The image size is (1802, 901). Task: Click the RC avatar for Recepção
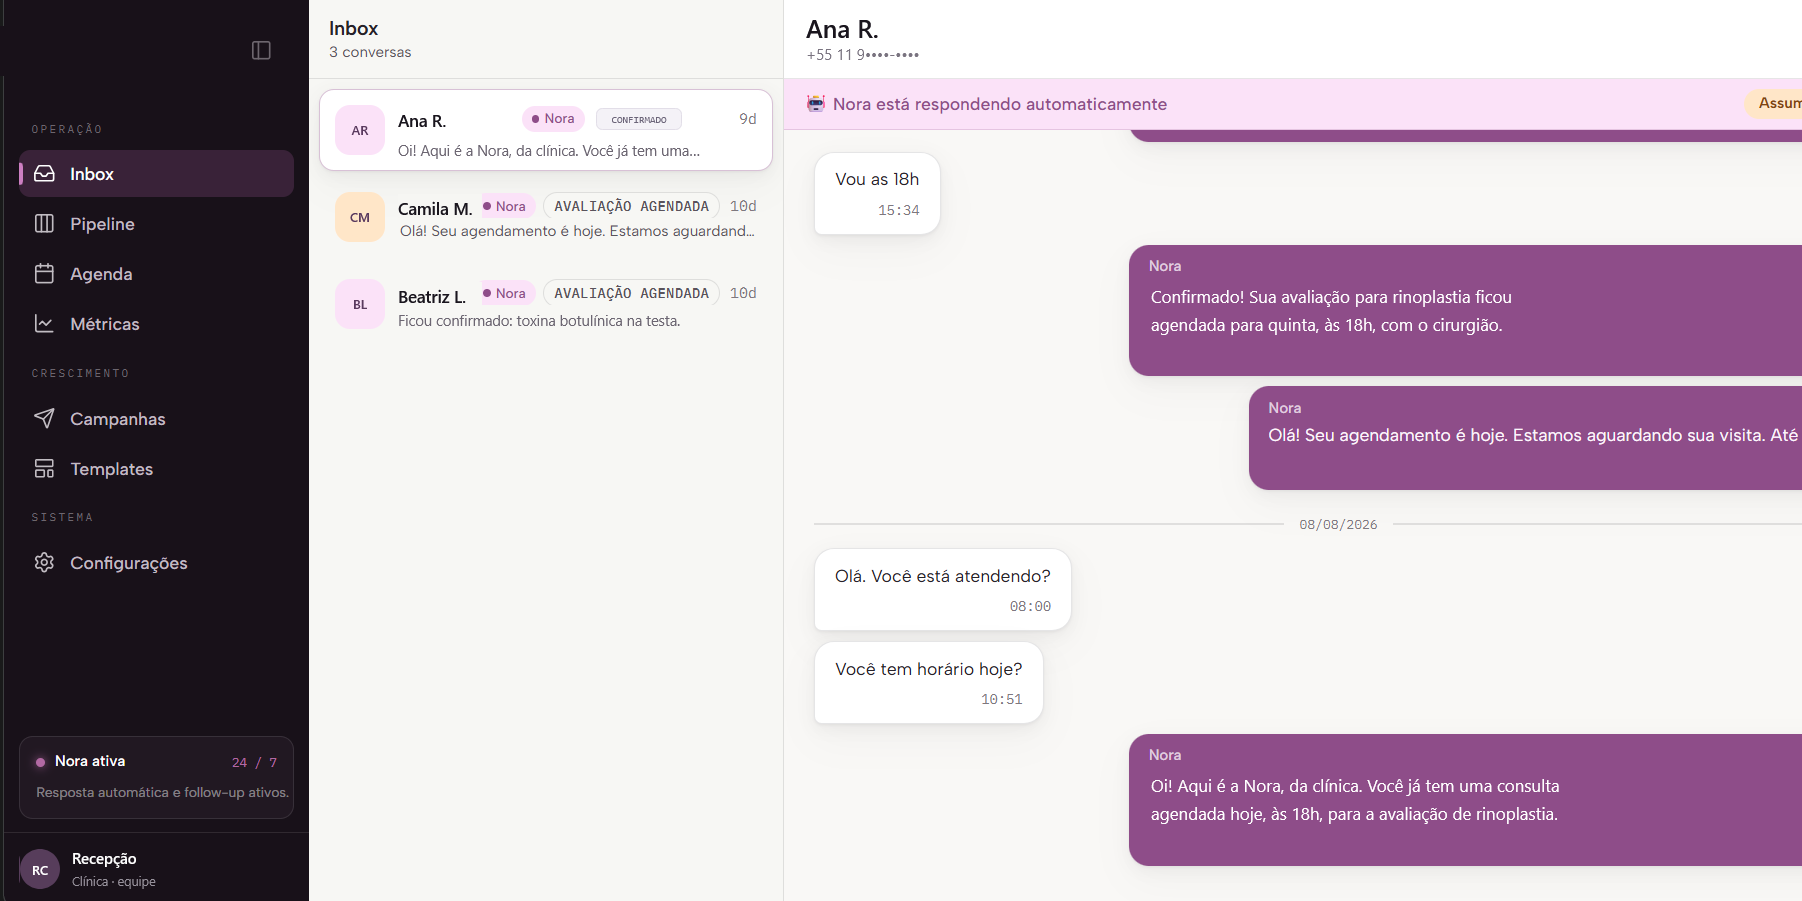tap(40, 870)
